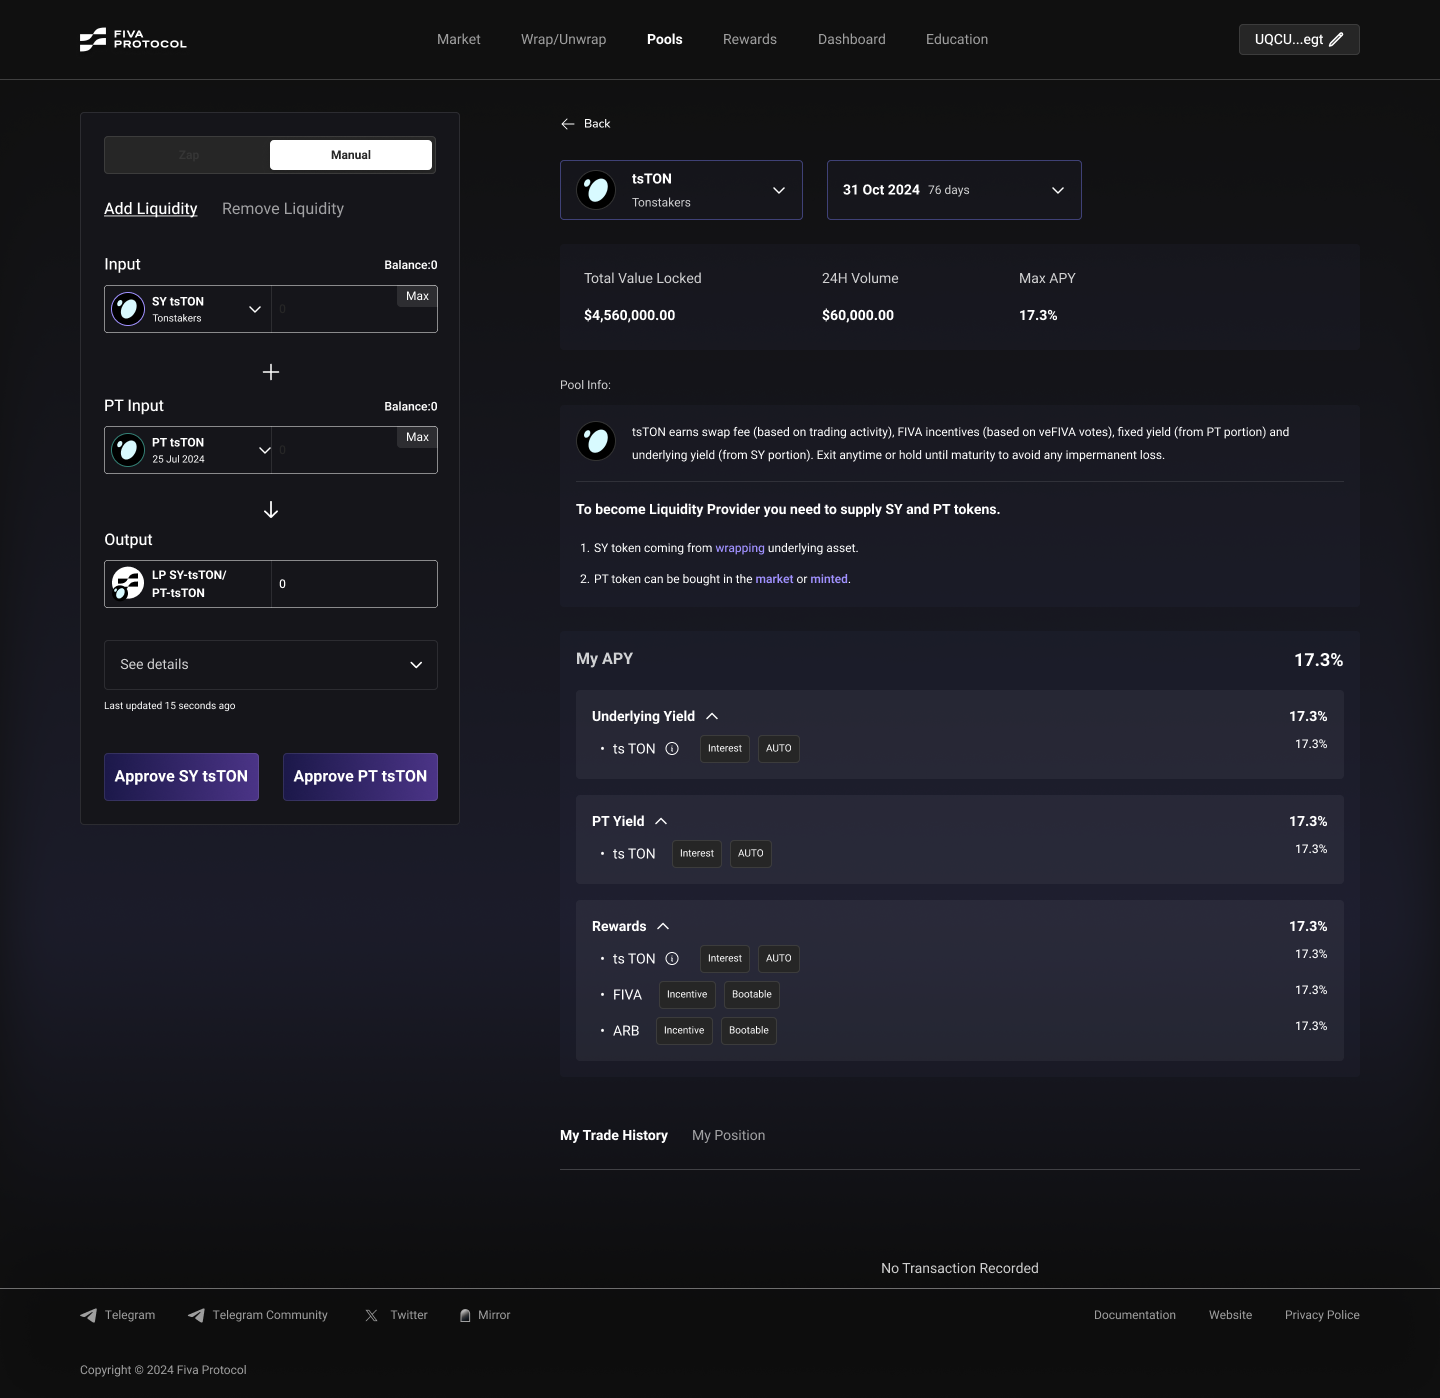1440x1398 pixels.
Task: Switch to the My Position tab
Action: click(x=728, y=1135)
